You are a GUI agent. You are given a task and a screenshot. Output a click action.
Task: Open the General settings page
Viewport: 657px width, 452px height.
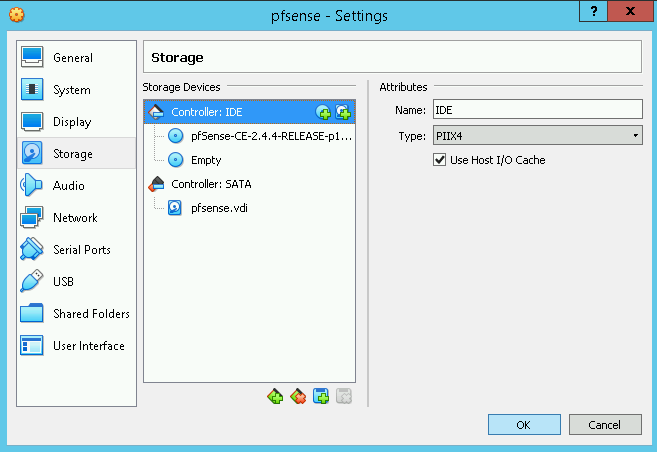(72, 58)
